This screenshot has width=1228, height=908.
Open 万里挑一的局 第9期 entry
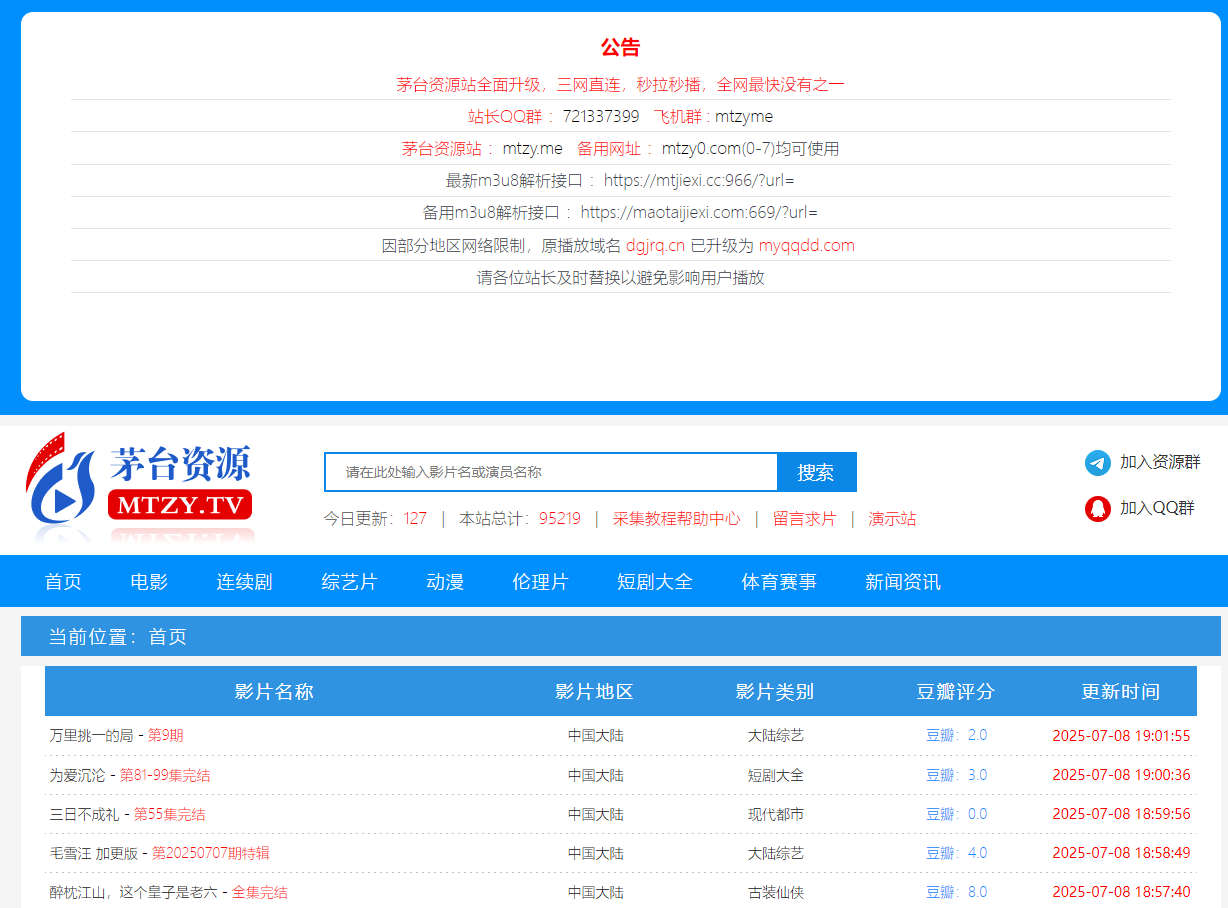coord(116,736)
